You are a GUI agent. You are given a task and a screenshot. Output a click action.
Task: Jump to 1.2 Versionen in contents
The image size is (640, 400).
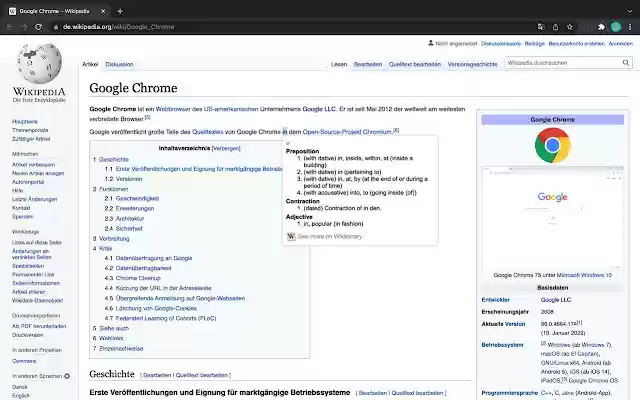(x=129, y=179)
